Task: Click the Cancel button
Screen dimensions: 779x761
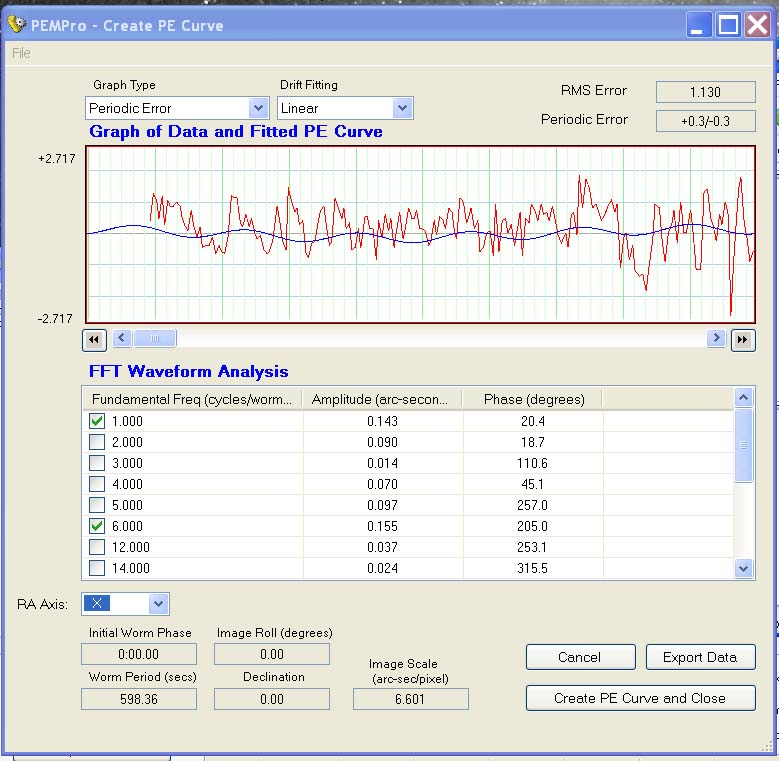Action: point(581,657)
